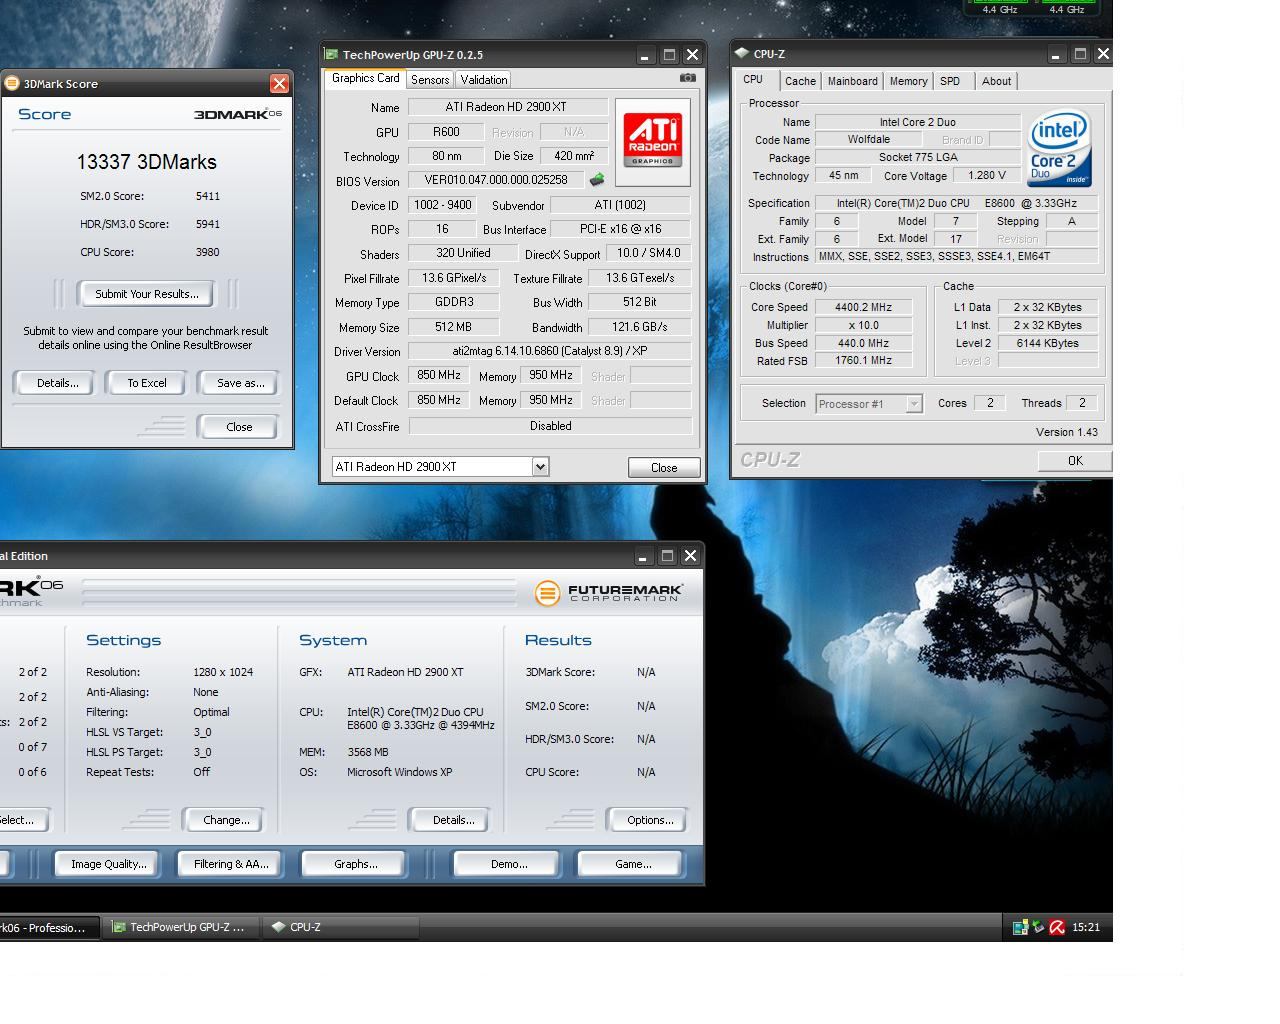Click Details button in 3DMark Score window
This screenshot has width=1280, height=1024.
(57, 383)
